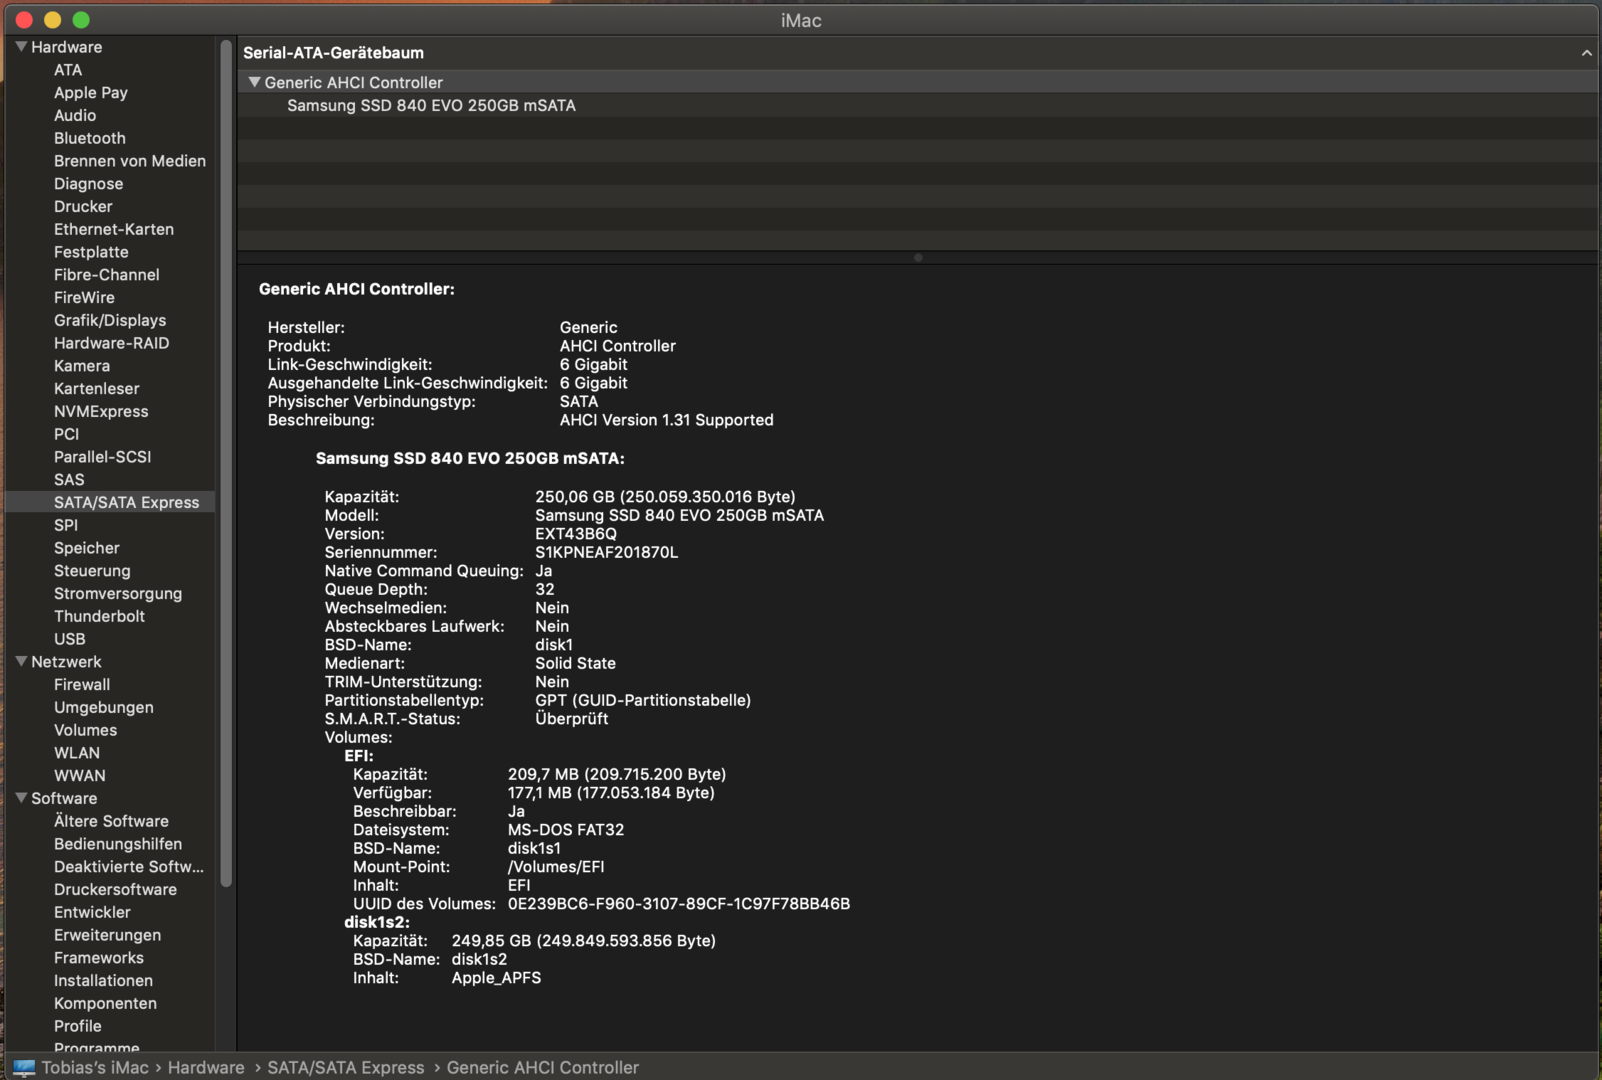Click serial number S1KPNEAF201870L

click(x=607, y=552)
